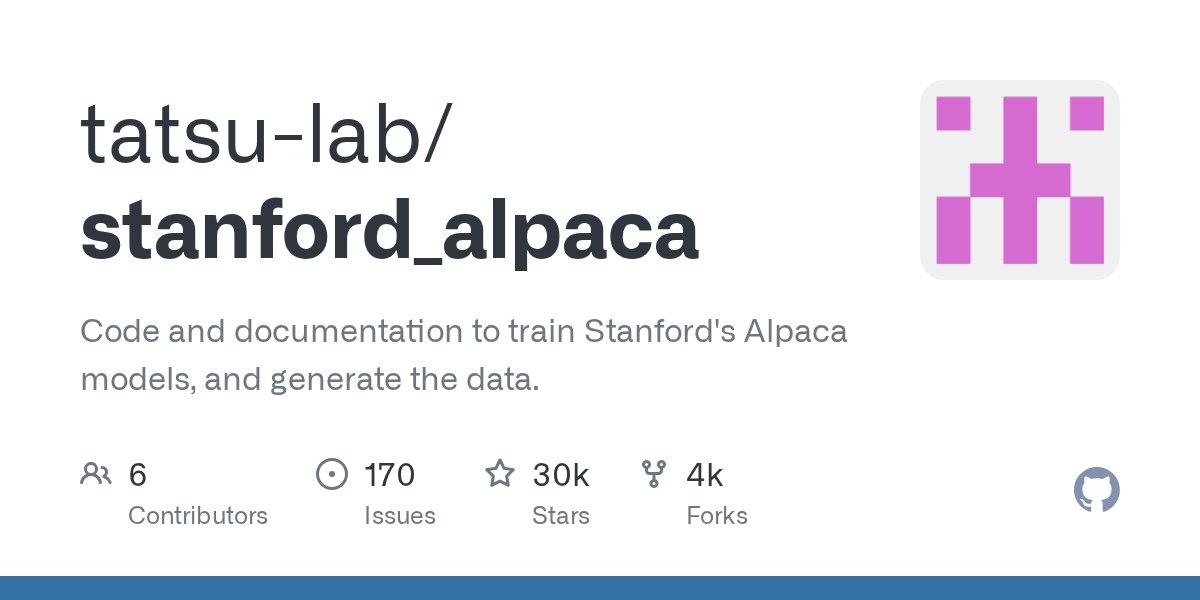
Task: Select the 170 issues count
Action: tap(390, 474)
